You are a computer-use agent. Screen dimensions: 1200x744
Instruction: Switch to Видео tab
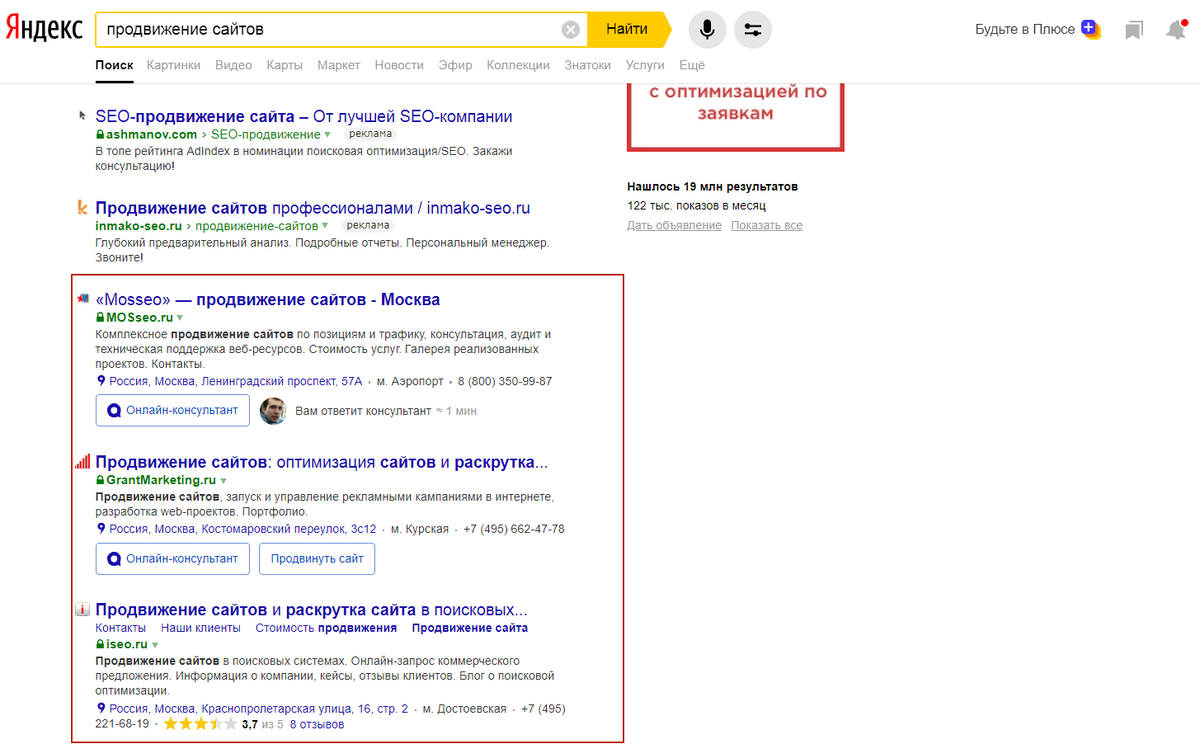(233, 65)
